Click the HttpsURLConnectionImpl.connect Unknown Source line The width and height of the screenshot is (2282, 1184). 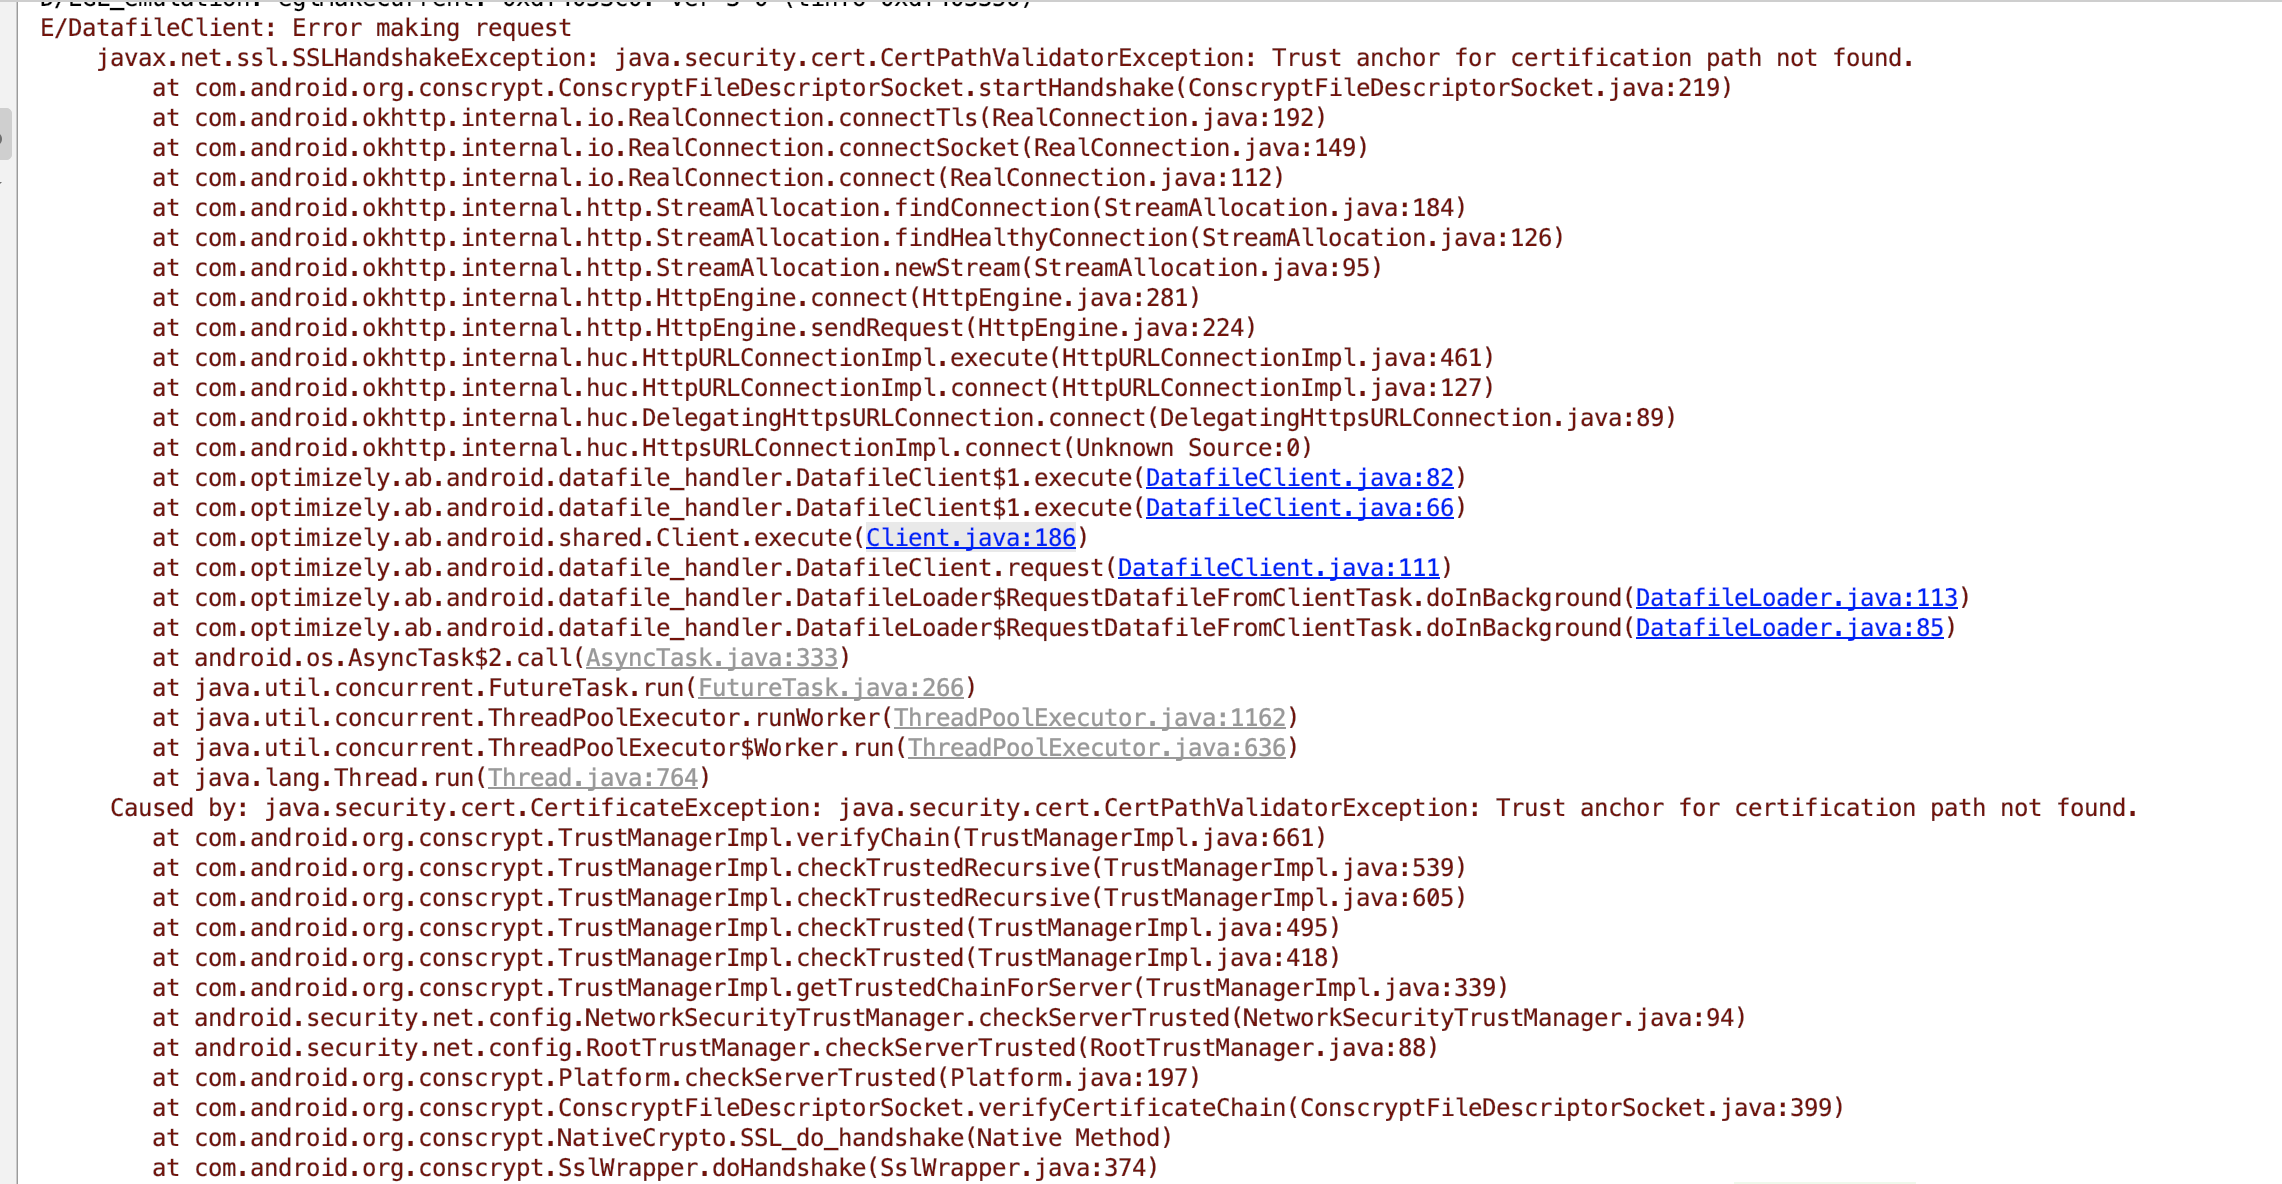click(732, 448)
